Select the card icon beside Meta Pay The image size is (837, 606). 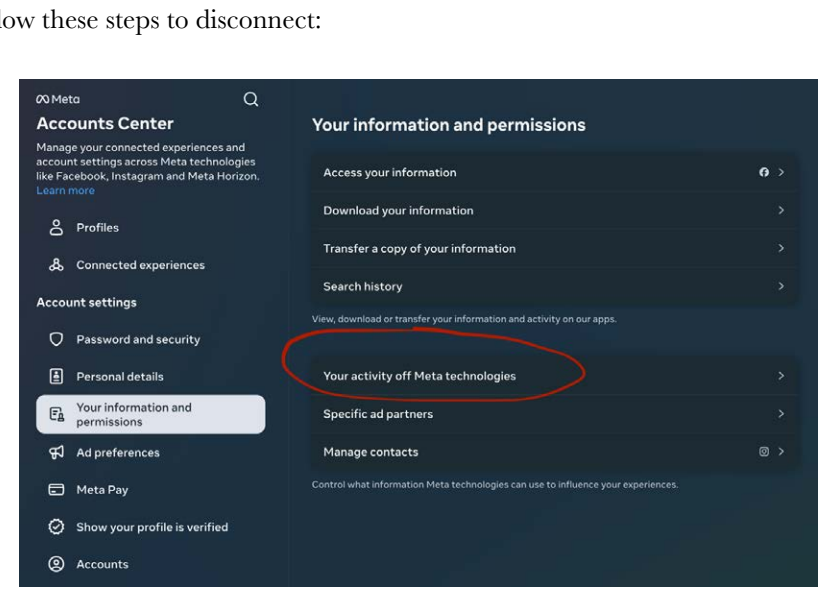(56, 490)
